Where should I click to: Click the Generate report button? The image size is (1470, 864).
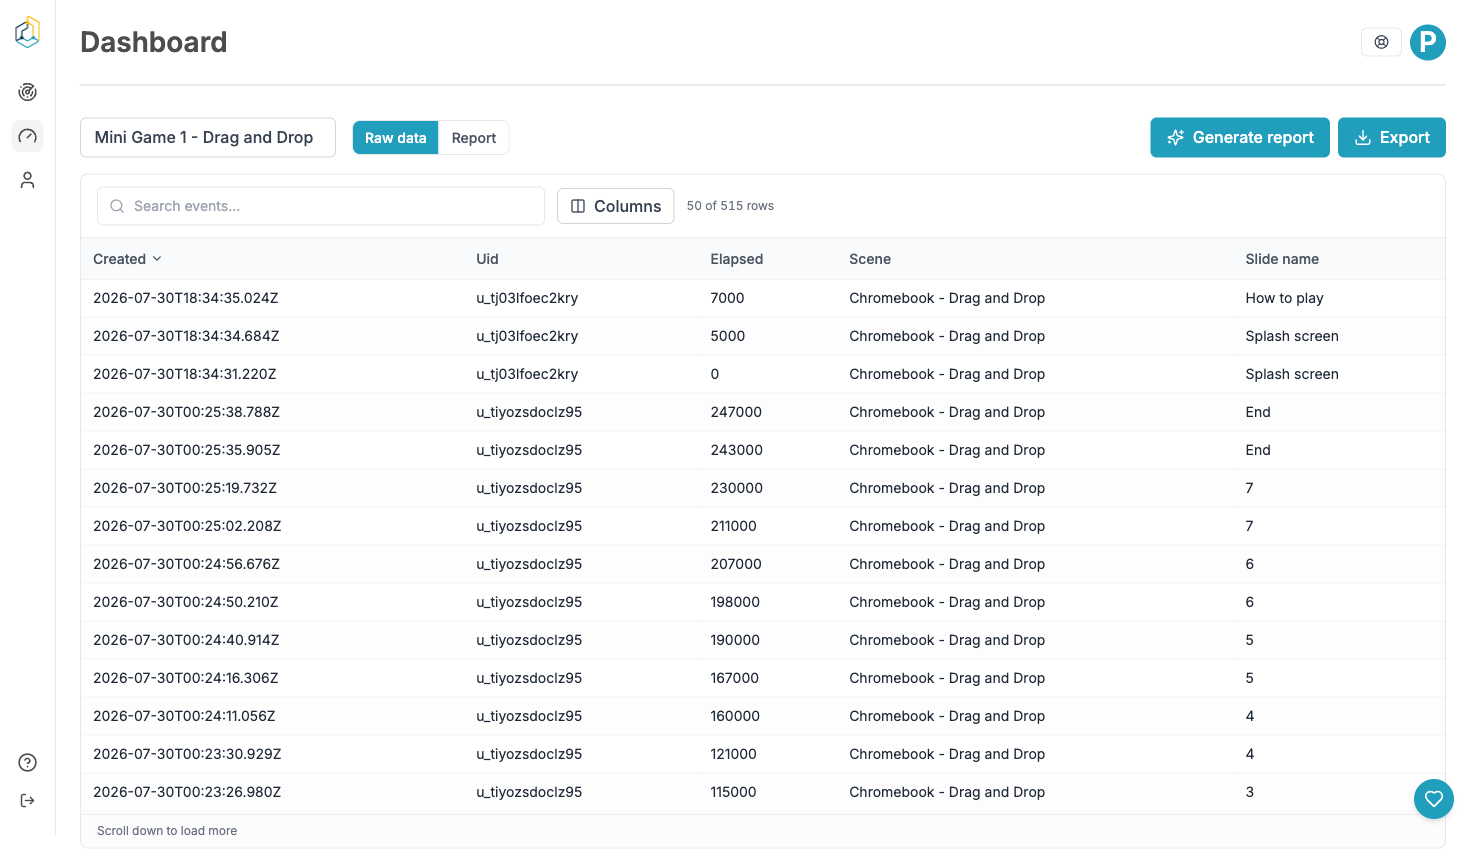tap(1240, 138)
